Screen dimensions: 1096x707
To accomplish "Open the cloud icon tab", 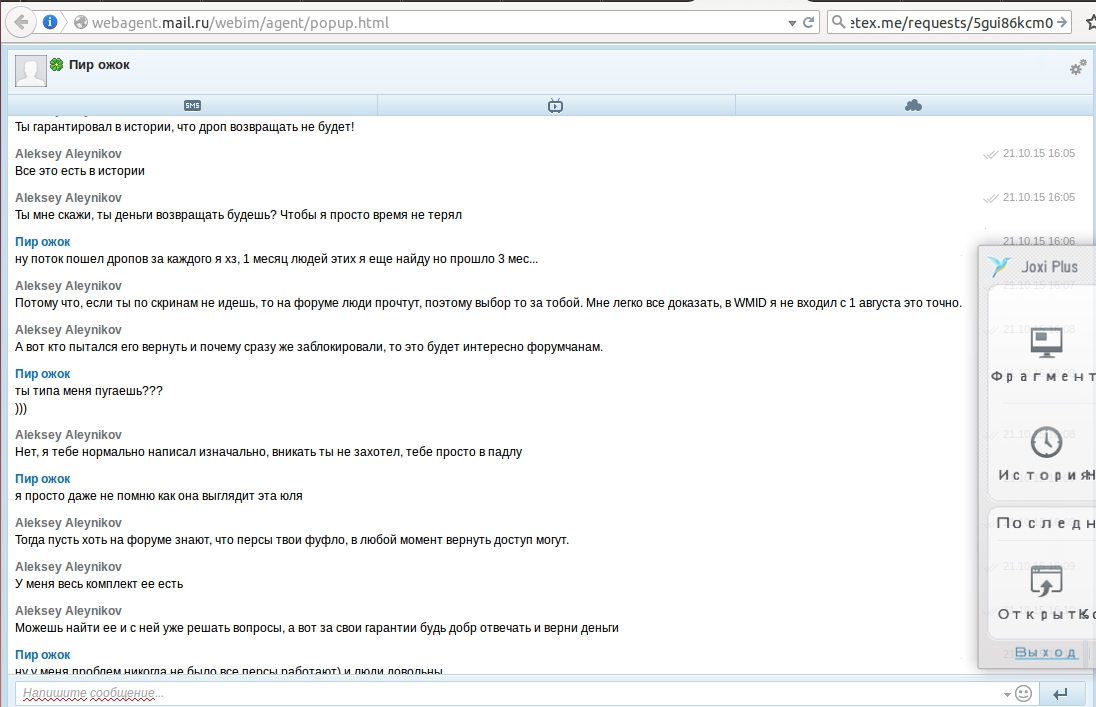I will (913, 106).
